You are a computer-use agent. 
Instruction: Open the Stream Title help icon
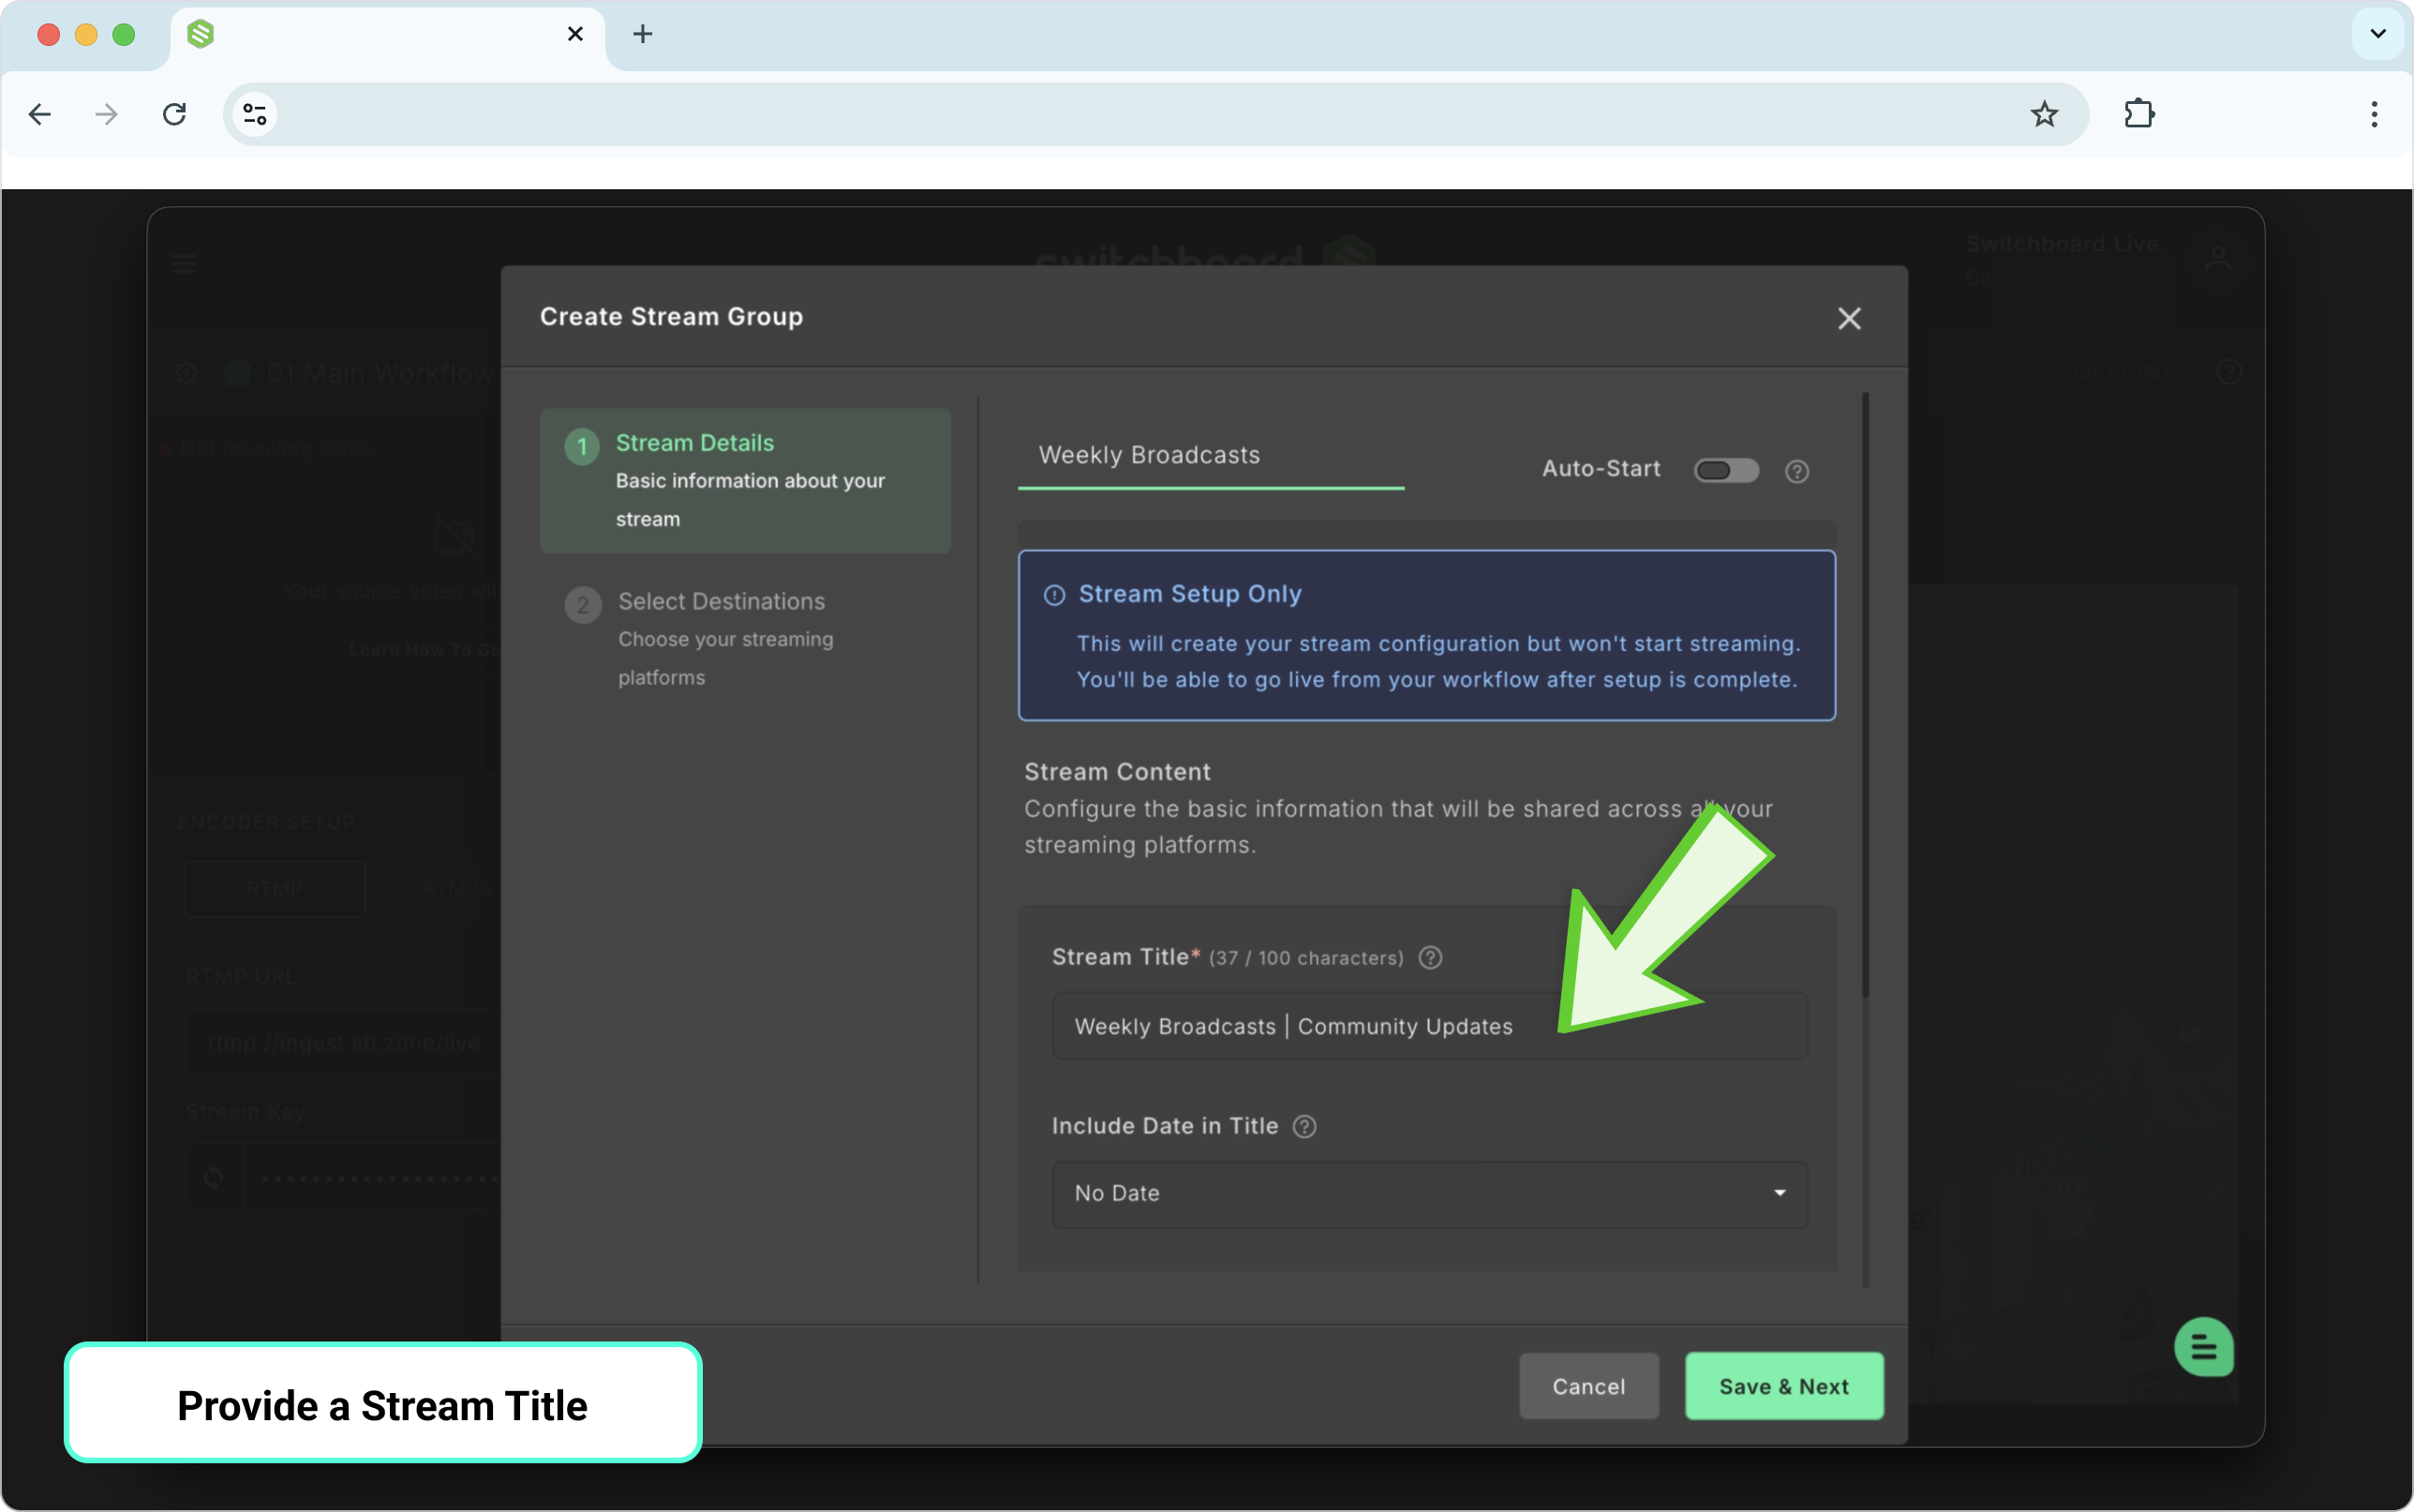pos(1431,957)
